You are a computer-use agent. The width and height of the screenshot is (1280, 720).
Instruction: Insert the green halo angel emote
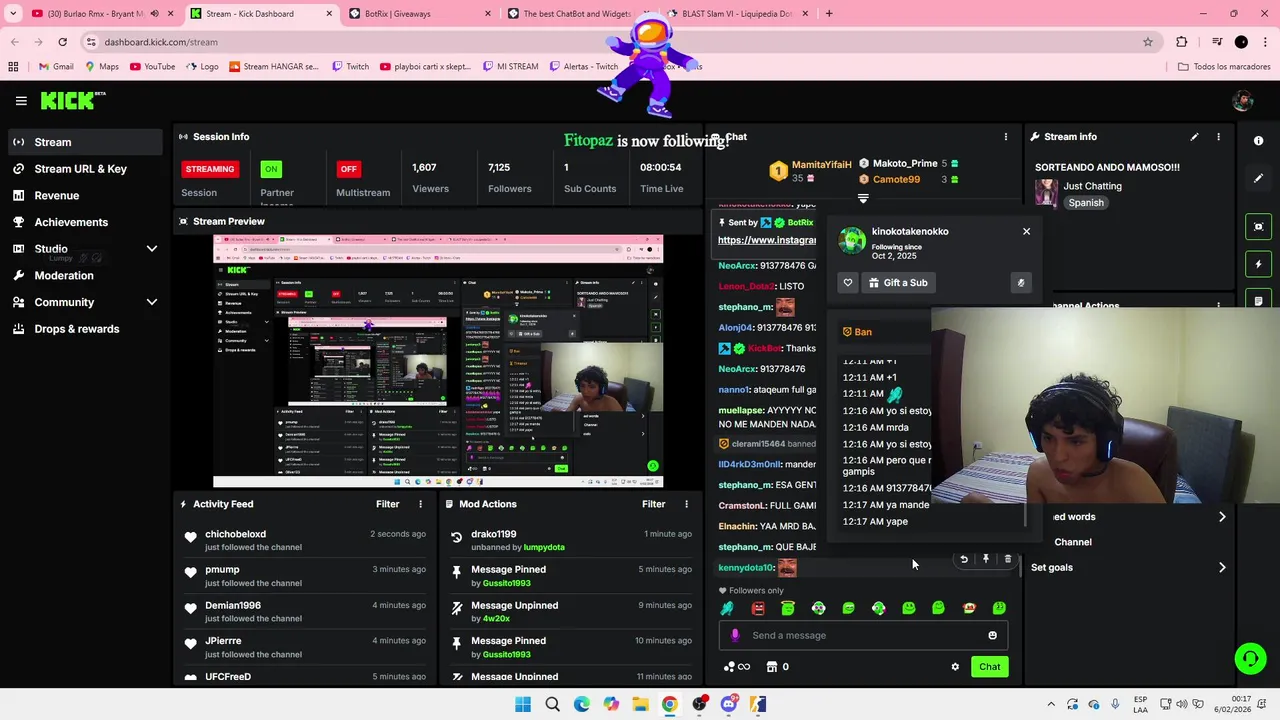(x=788, y=608)
